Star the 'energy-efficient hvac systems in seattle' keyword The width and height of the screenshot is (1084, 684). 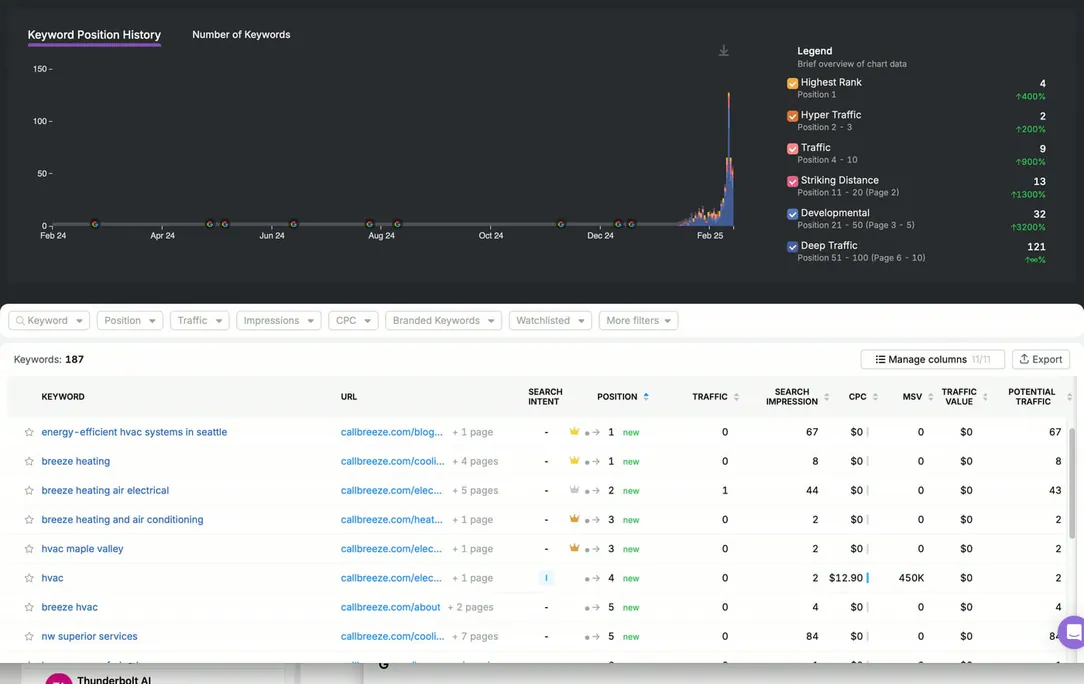[x=29, y=432]
